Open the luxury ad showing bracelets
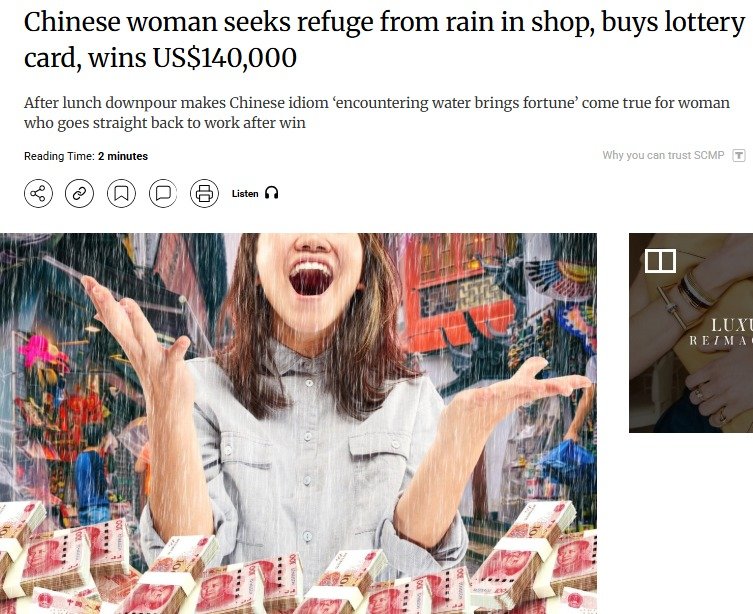This screenshot has height=614, width=753. click(x=691, y=333)
